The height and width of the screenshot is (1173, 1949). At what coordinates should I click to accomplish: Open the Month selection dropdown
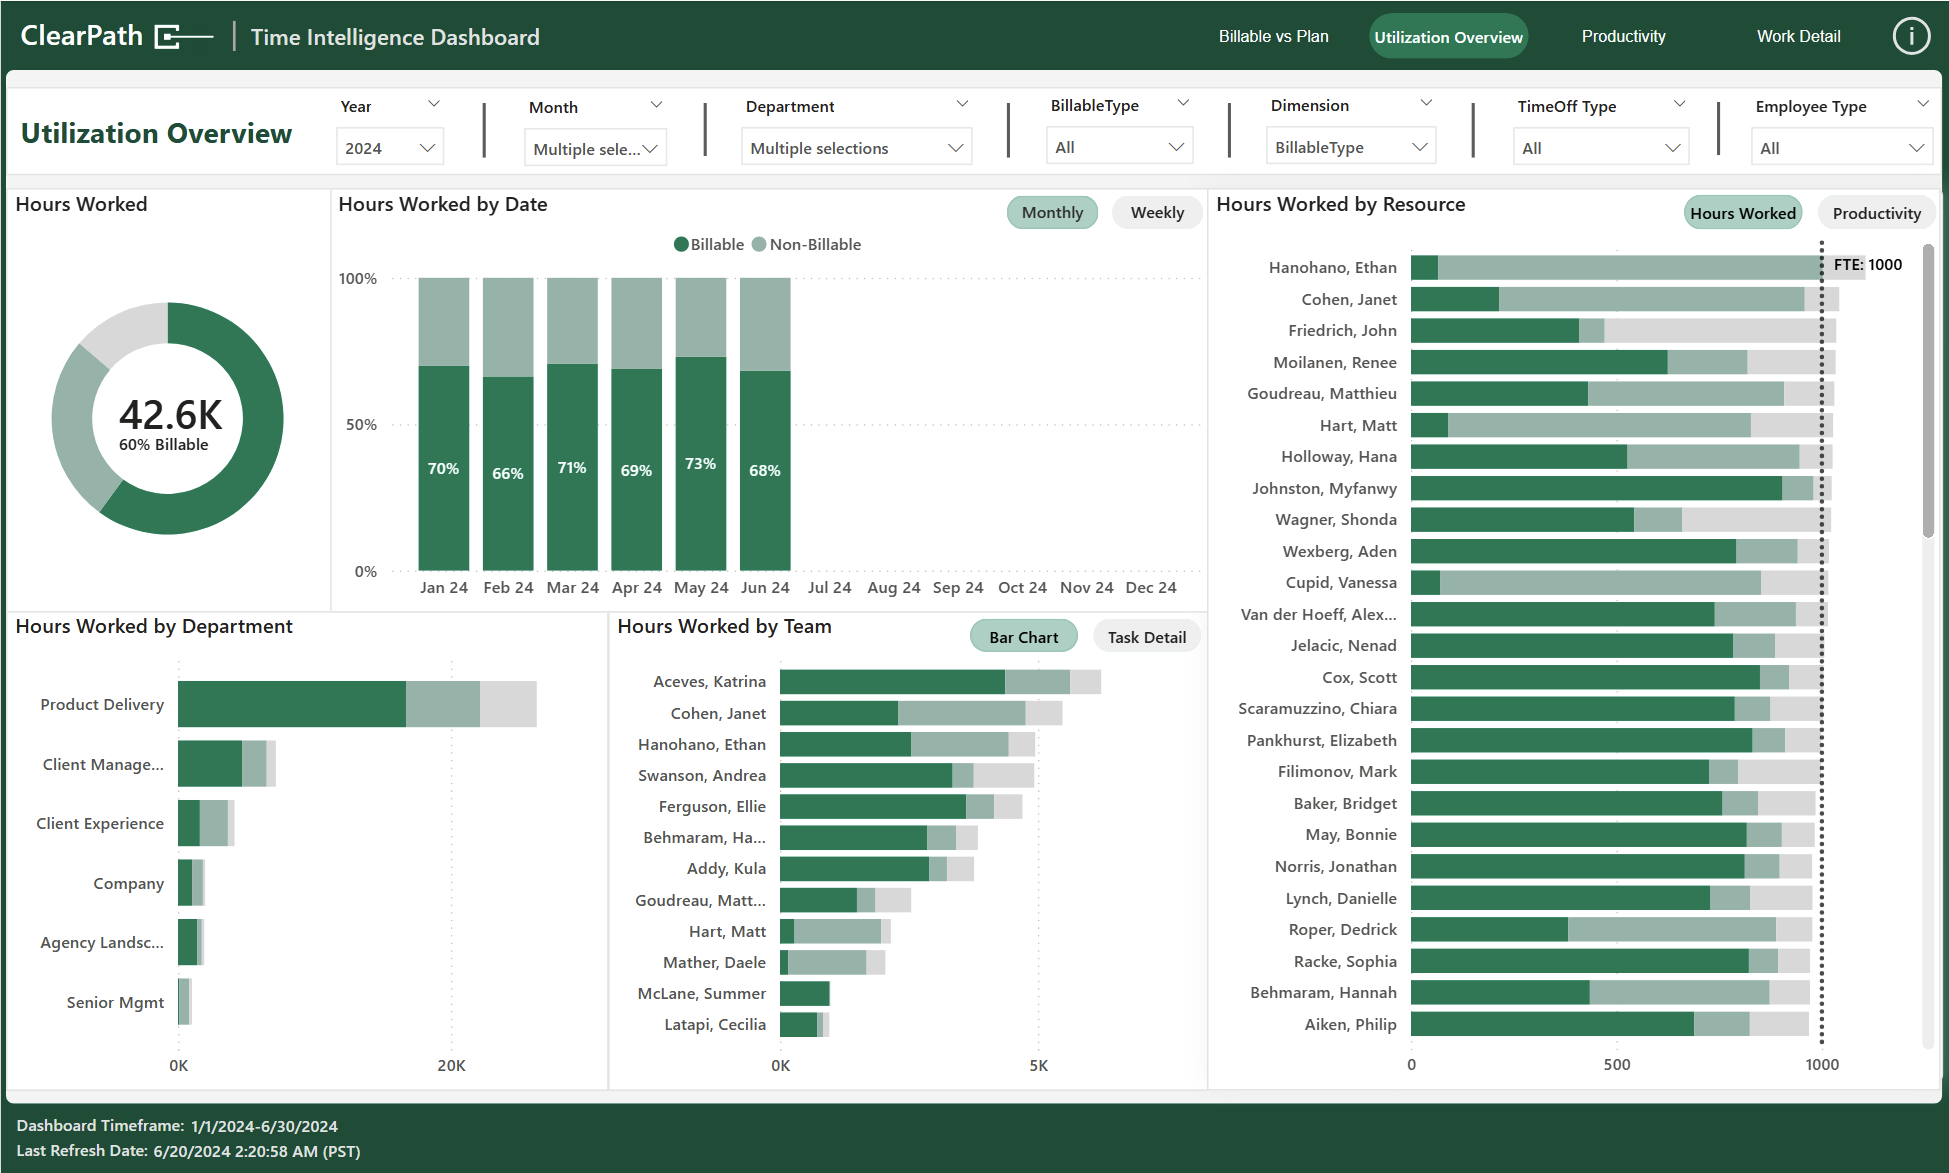(x=595, y=149)
